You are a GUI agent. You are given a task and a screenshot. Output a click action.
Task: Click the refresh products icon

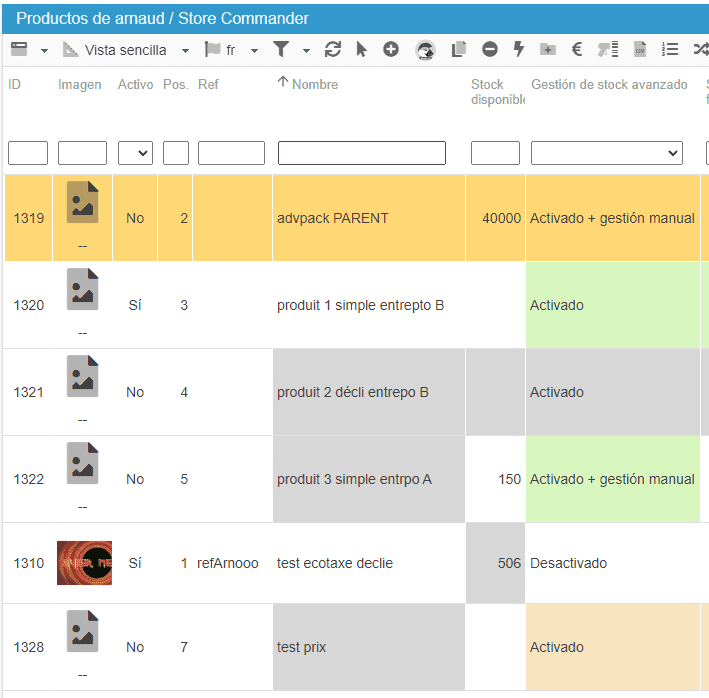pyautogui.click(x=333, y=49)
